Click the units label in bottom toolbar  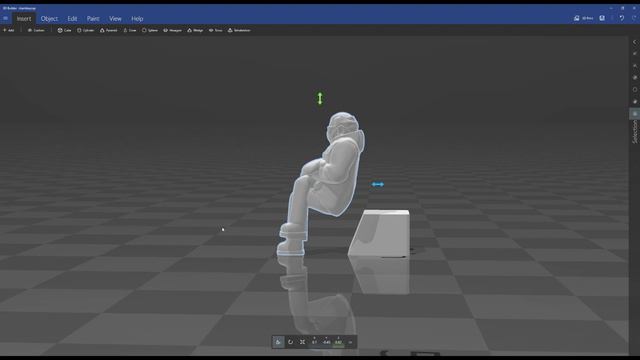[x=350, y=342]
